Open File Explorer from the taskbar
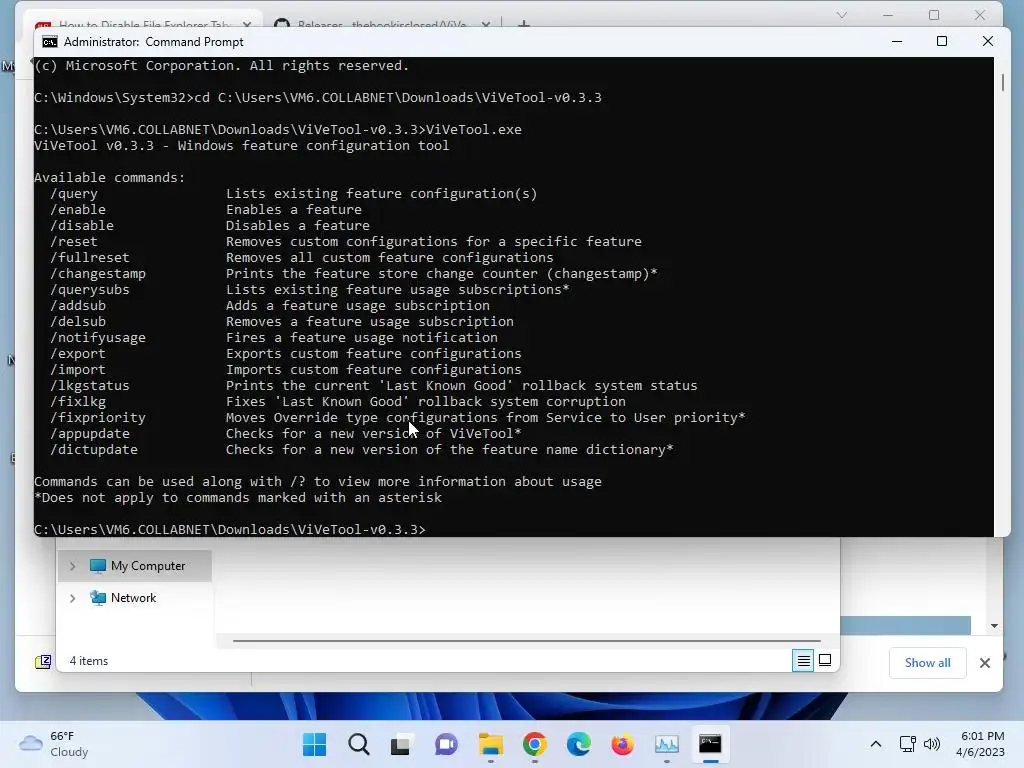Image resolution: width=1024 pixels, height=768 pixels. 490,744
